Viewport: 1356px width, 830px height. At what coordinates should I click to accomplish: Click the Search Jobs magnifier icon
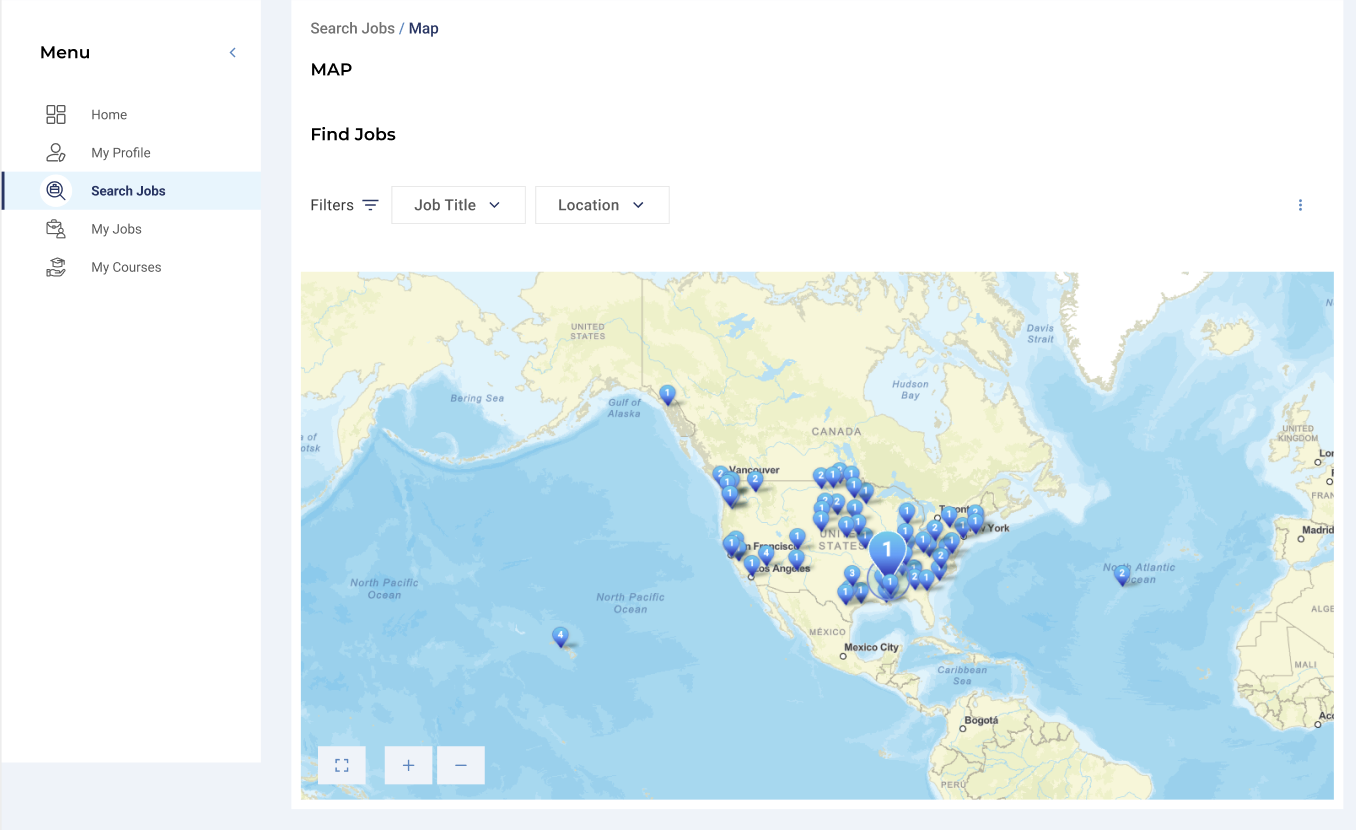56,191
